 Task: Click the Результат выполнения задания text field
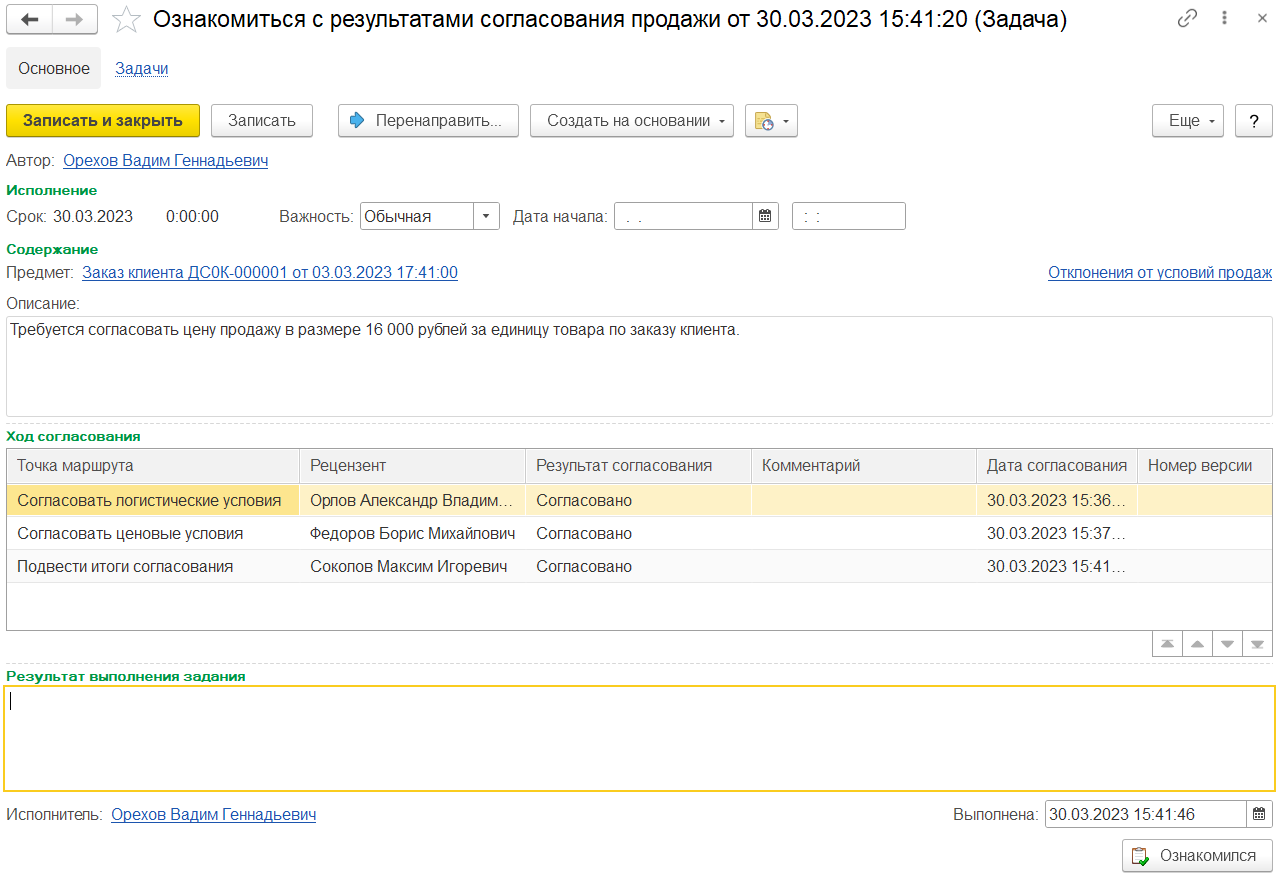point(640,738)
